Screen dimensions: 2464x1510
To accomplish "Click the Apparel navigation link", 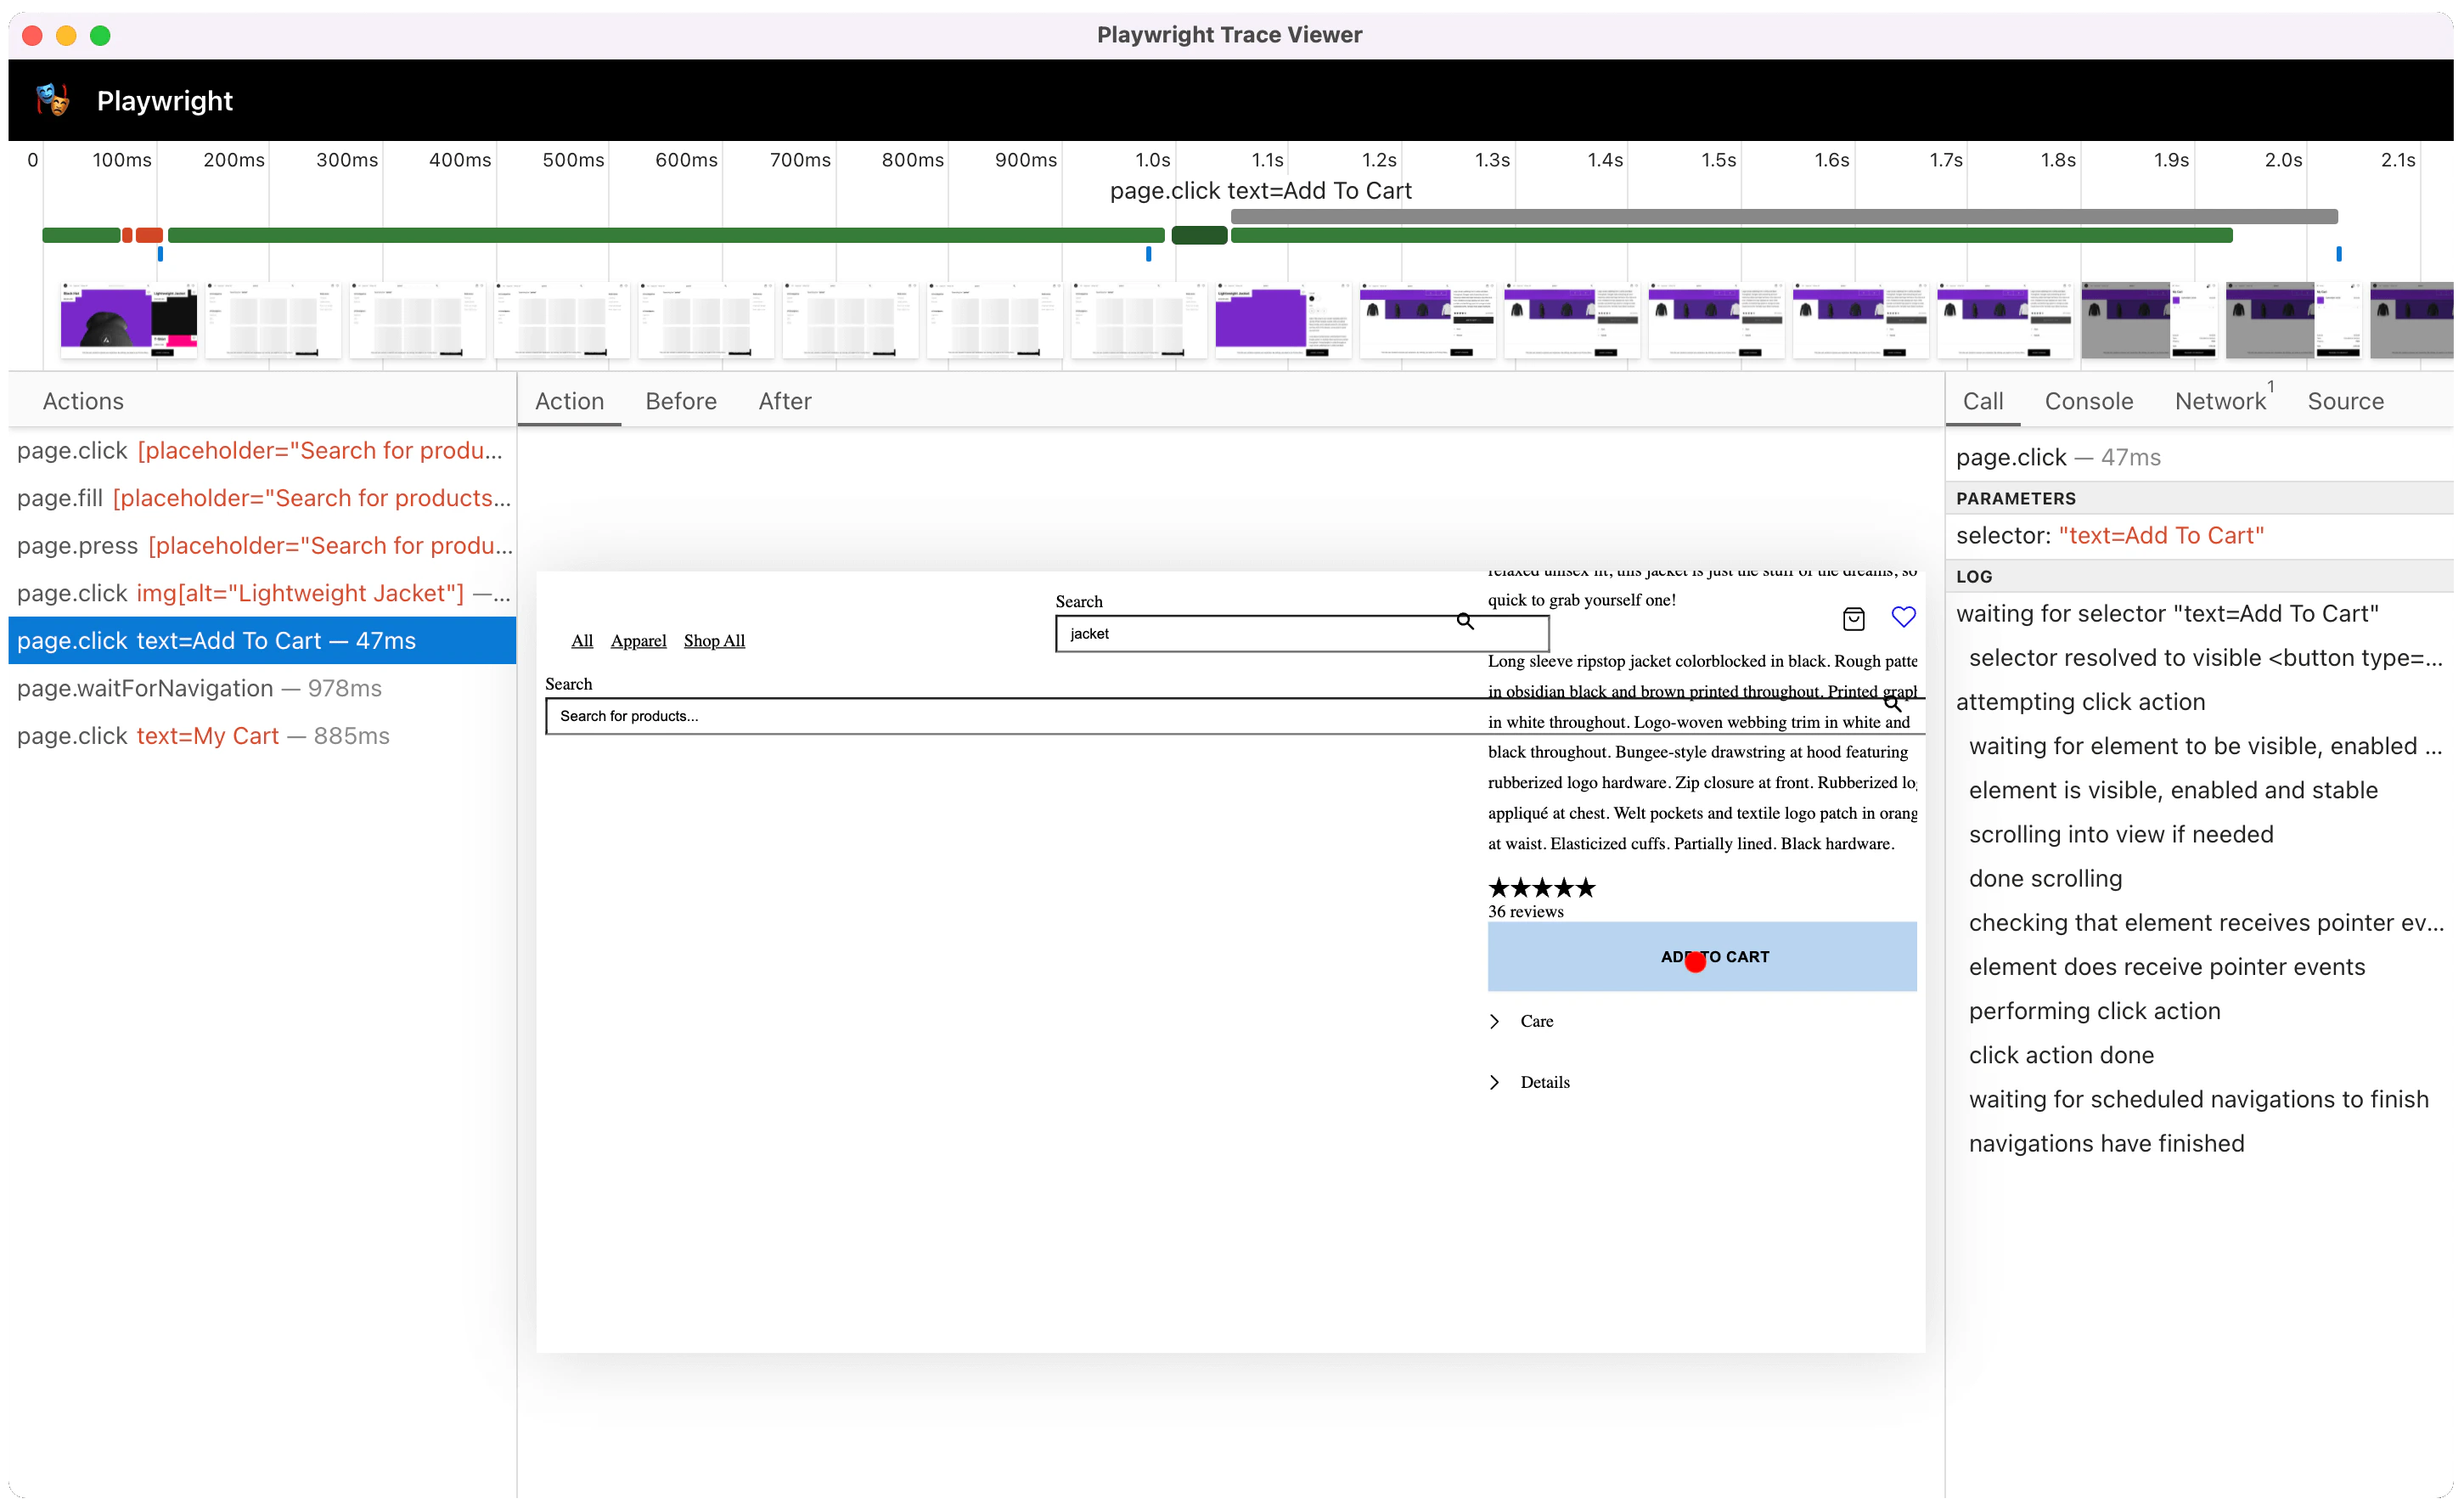I will [638, 641].
